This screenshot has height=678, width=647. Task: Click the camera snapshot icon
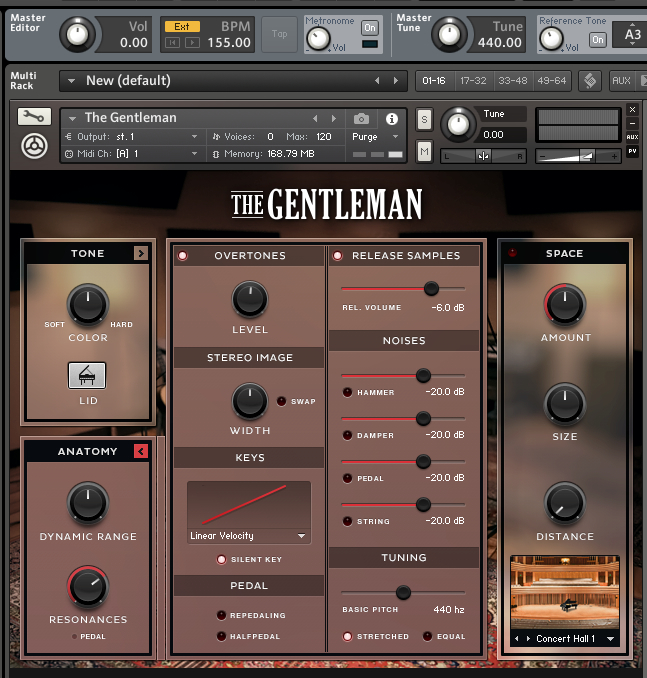coord(361,118)
